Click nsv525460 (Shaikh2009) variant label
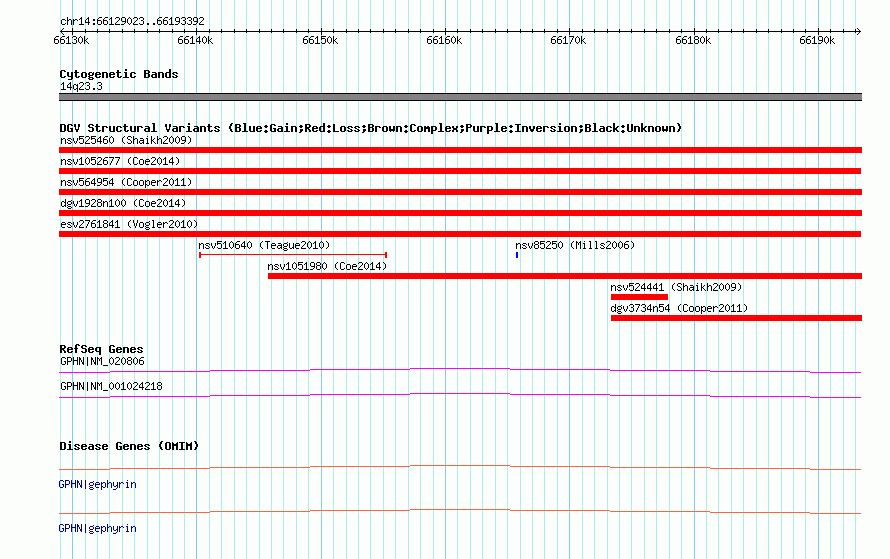The image size is (890, 559). pyautogui.click(x=126, y=140)
